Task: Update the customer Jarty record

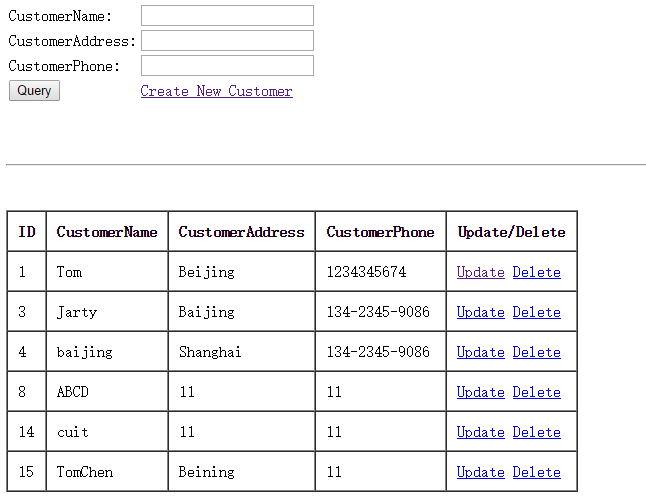Action: coord(480,312)
